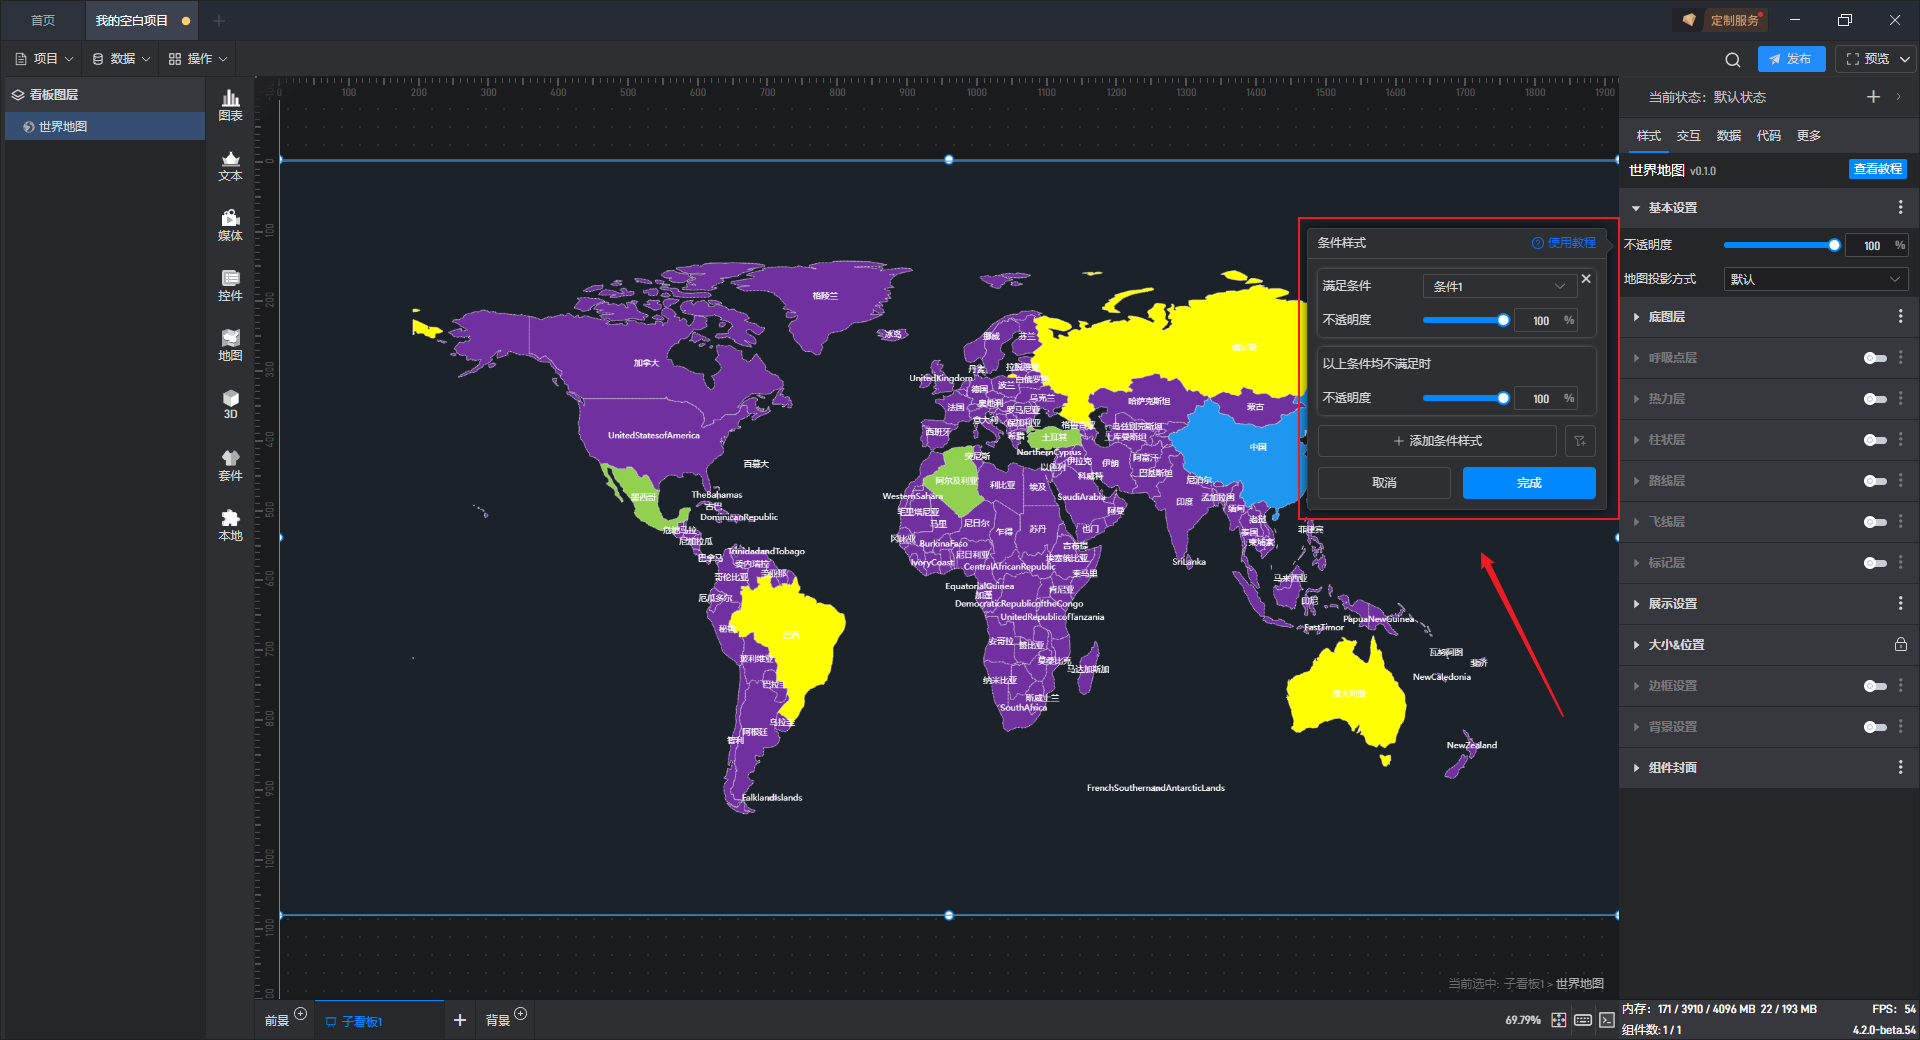Open the 文本 text component panel
This screenshot has width=1920, height=1040.
(230, 165)
